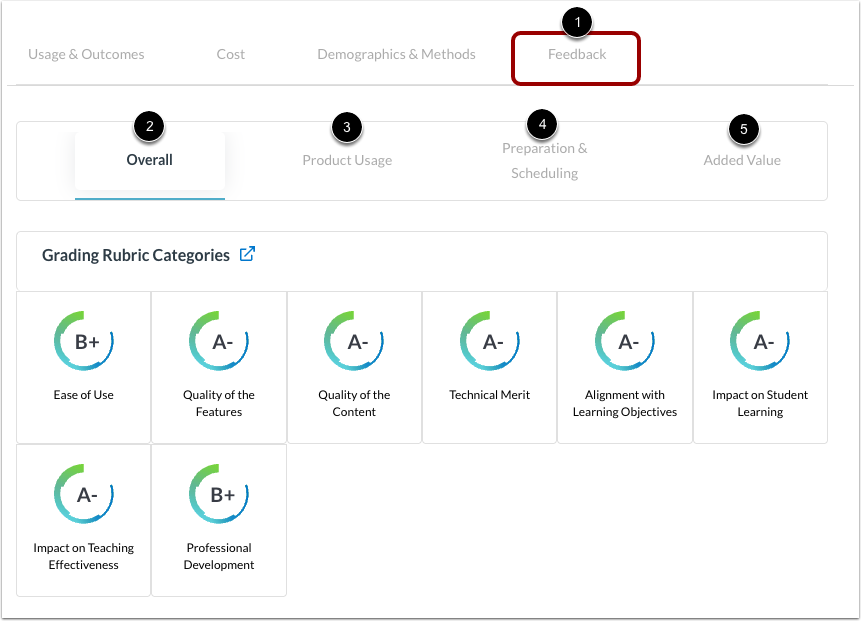Viewport: 861px width, 621px height.
Task: Select the Impact on Student Learning grade ring
Action: click(760, 340)
